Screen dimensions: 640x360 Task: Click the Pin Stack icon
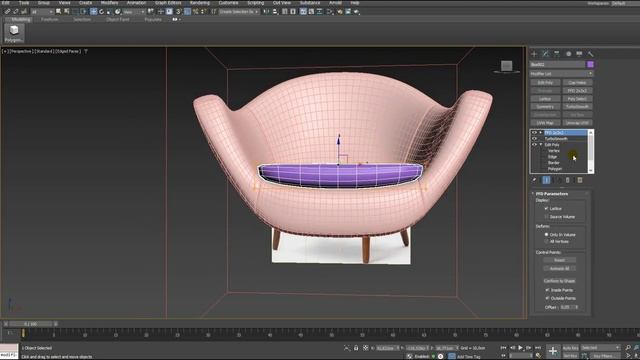tap(534, 180)
